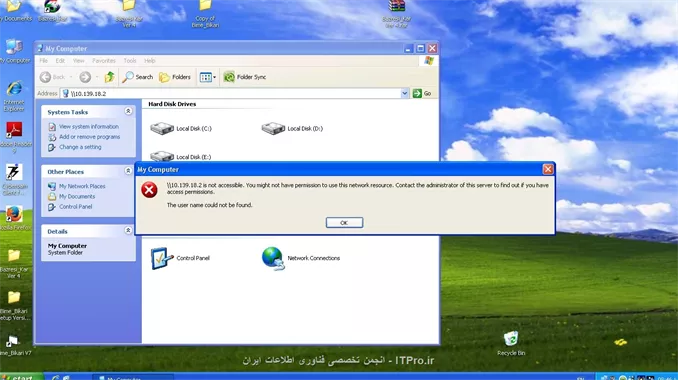Click Recycle Bin on desktop
This screenshot has width=678, height=380.
[511, 344]
